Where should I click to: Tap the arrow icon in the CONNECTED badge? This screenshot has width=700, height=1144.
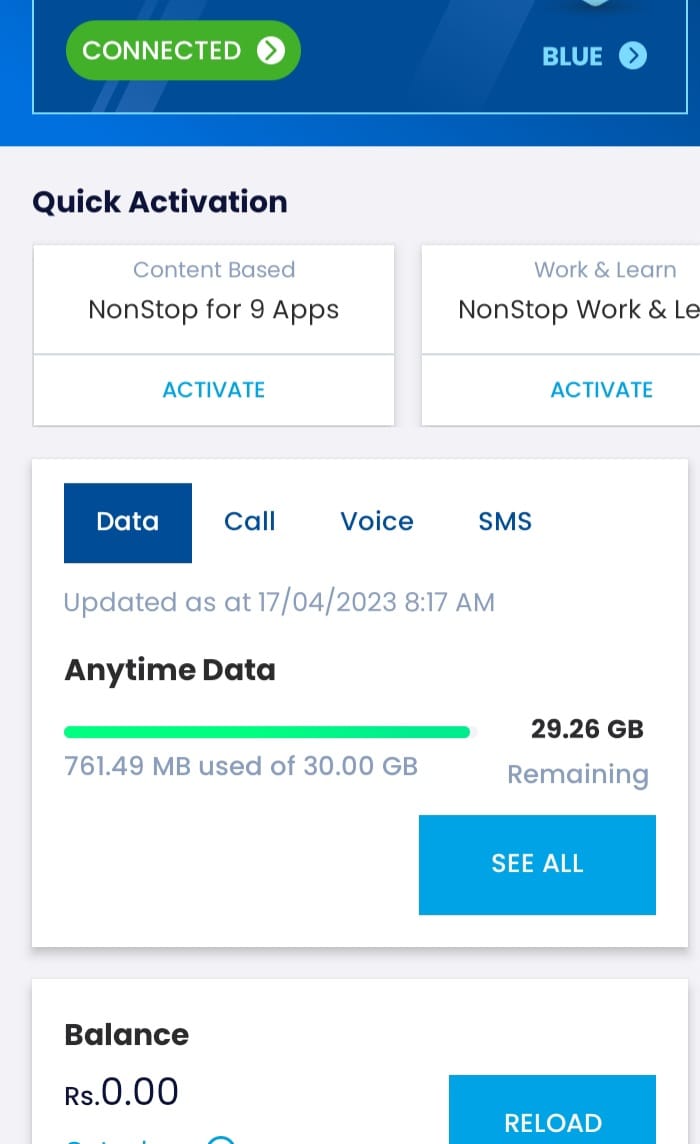271,50
